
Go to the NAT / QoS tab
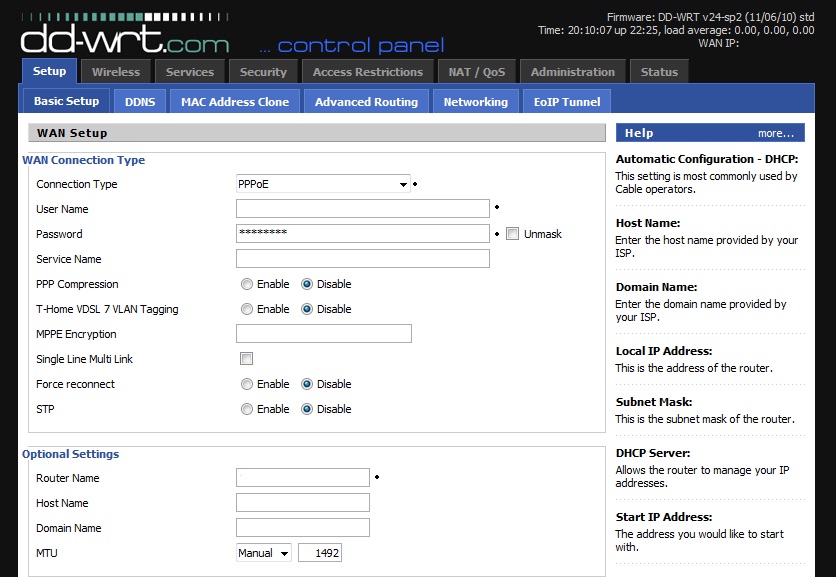click(476, 72)
